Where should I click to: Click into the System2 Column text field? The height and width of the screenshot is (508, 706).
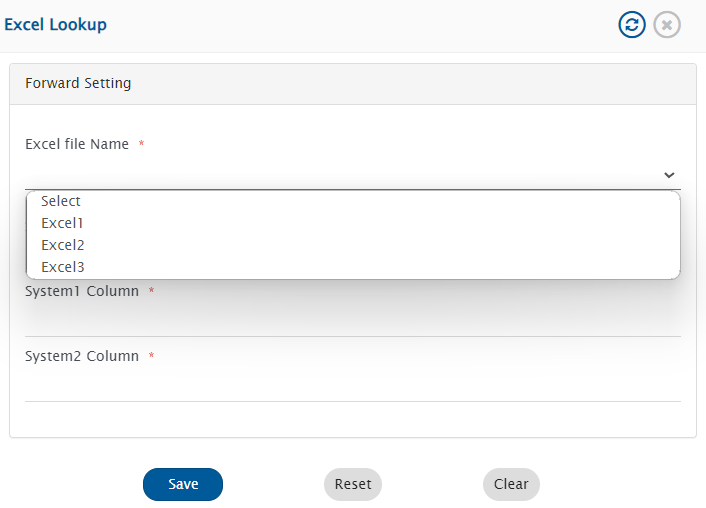click(352, 386)
